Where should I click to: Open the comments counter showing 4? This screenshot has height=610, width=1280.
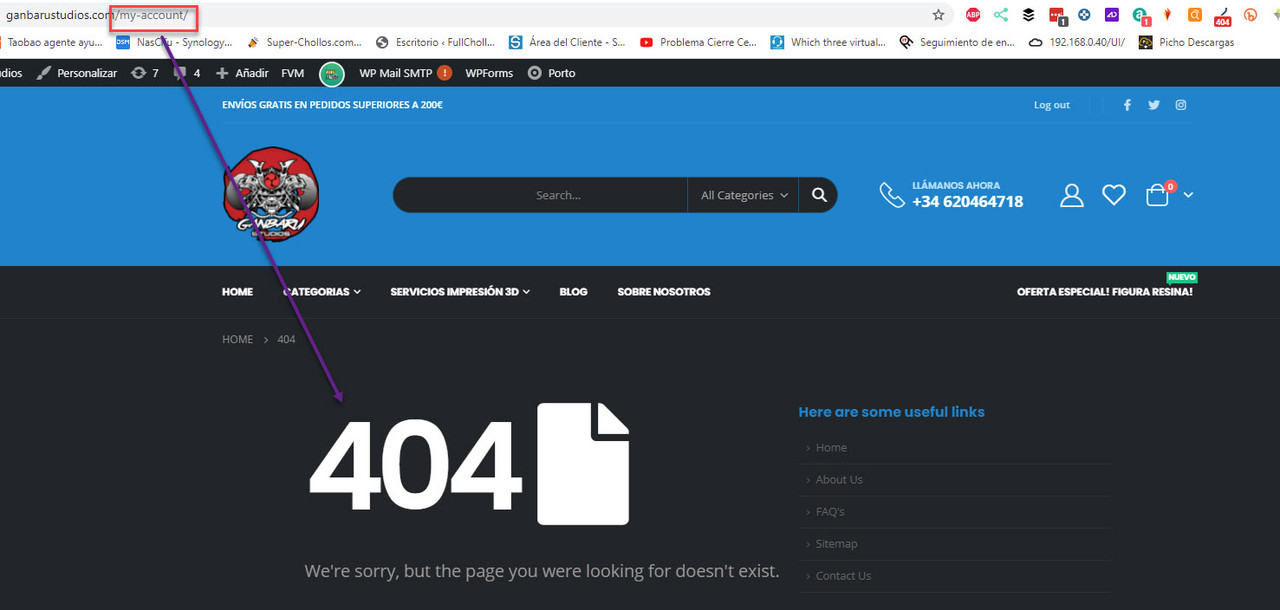[x=187, y=73]
